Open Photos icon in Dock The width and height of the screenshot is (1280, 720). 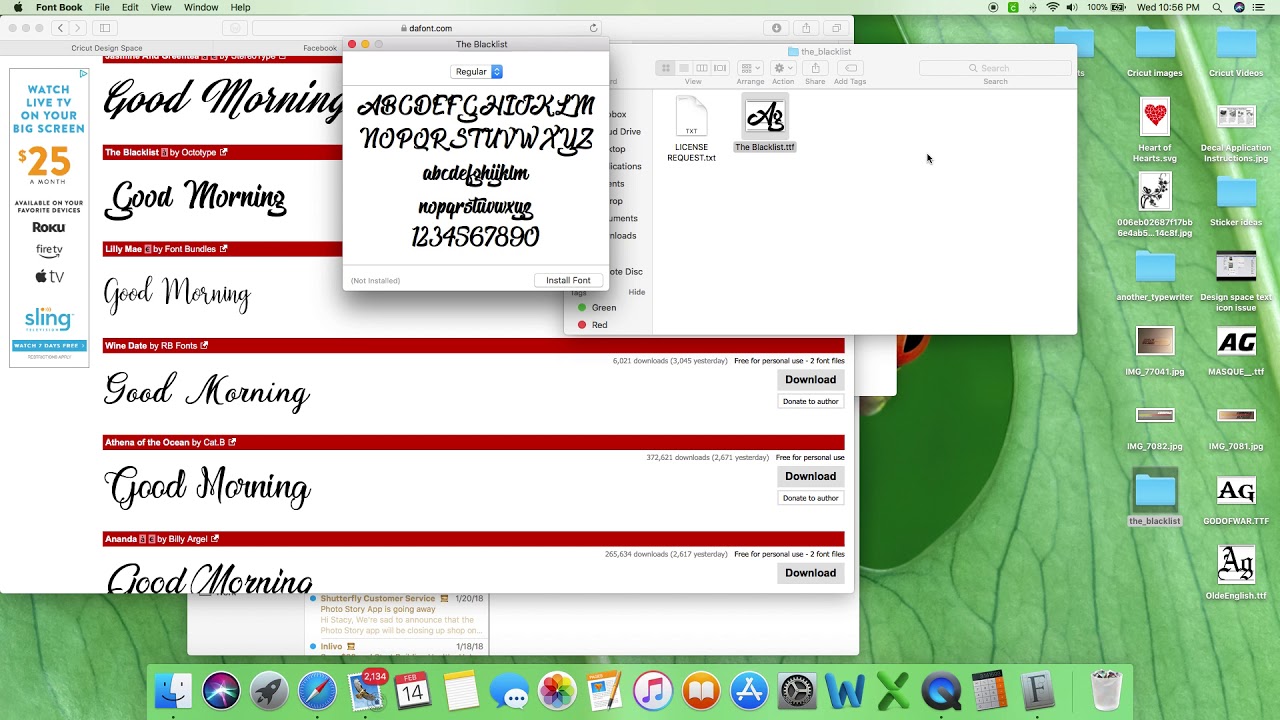(557, 691)
